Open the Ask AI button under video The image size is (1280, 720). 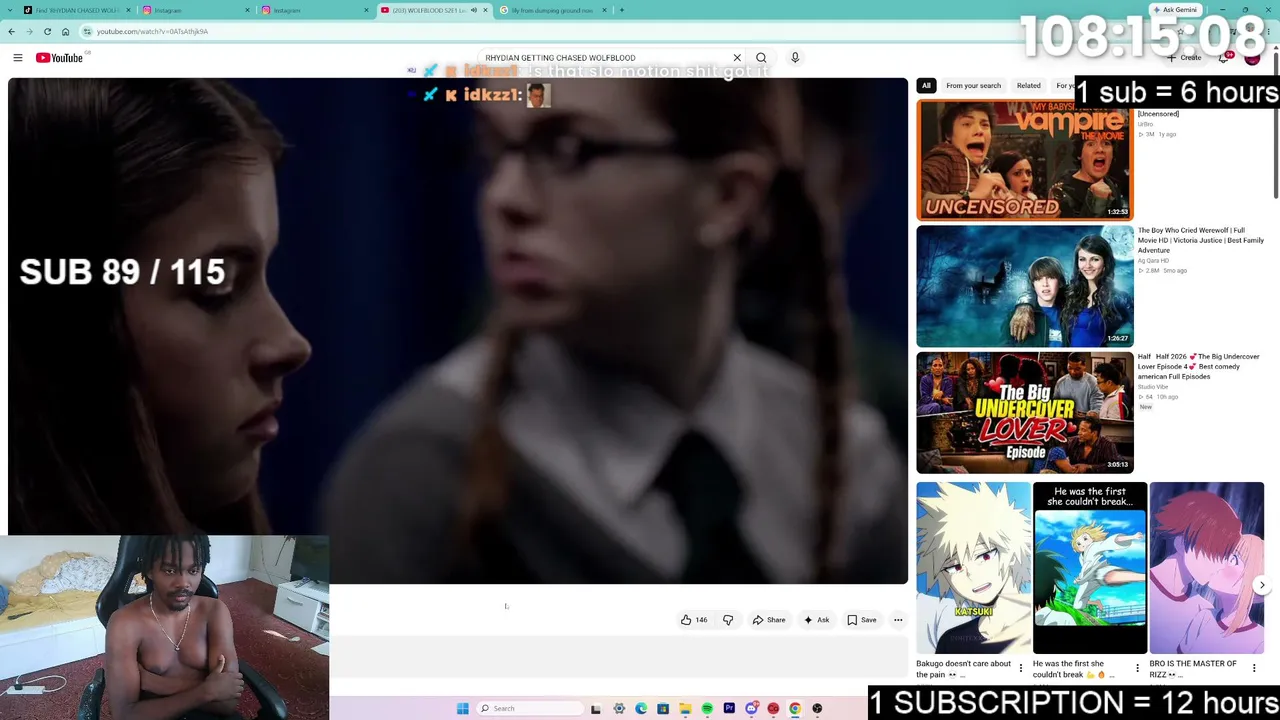click(x=816, y=620)
